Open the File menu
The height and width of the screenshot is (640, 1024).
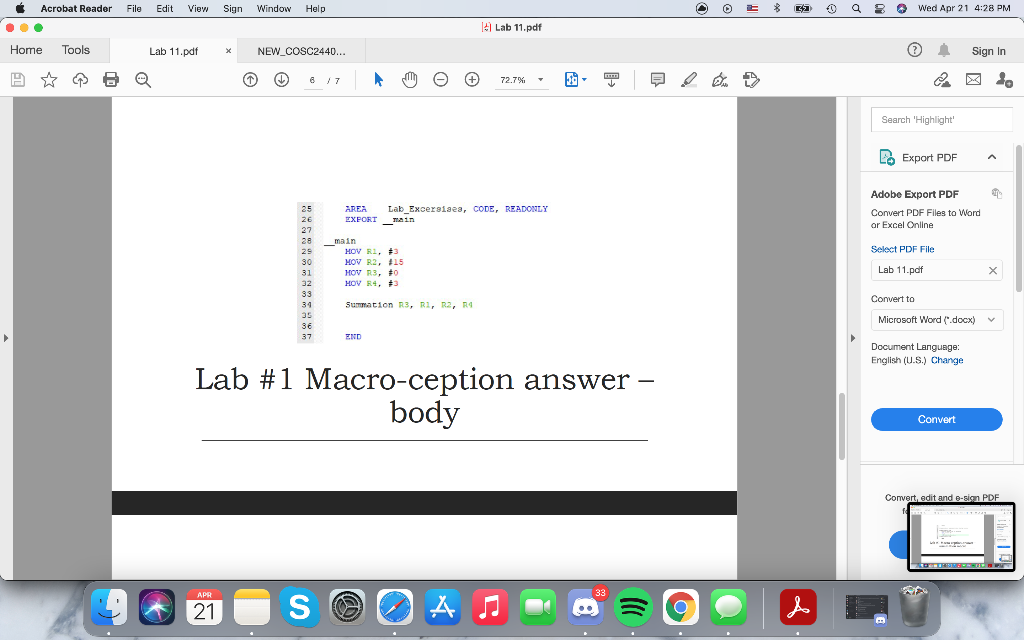click(134, 8)
